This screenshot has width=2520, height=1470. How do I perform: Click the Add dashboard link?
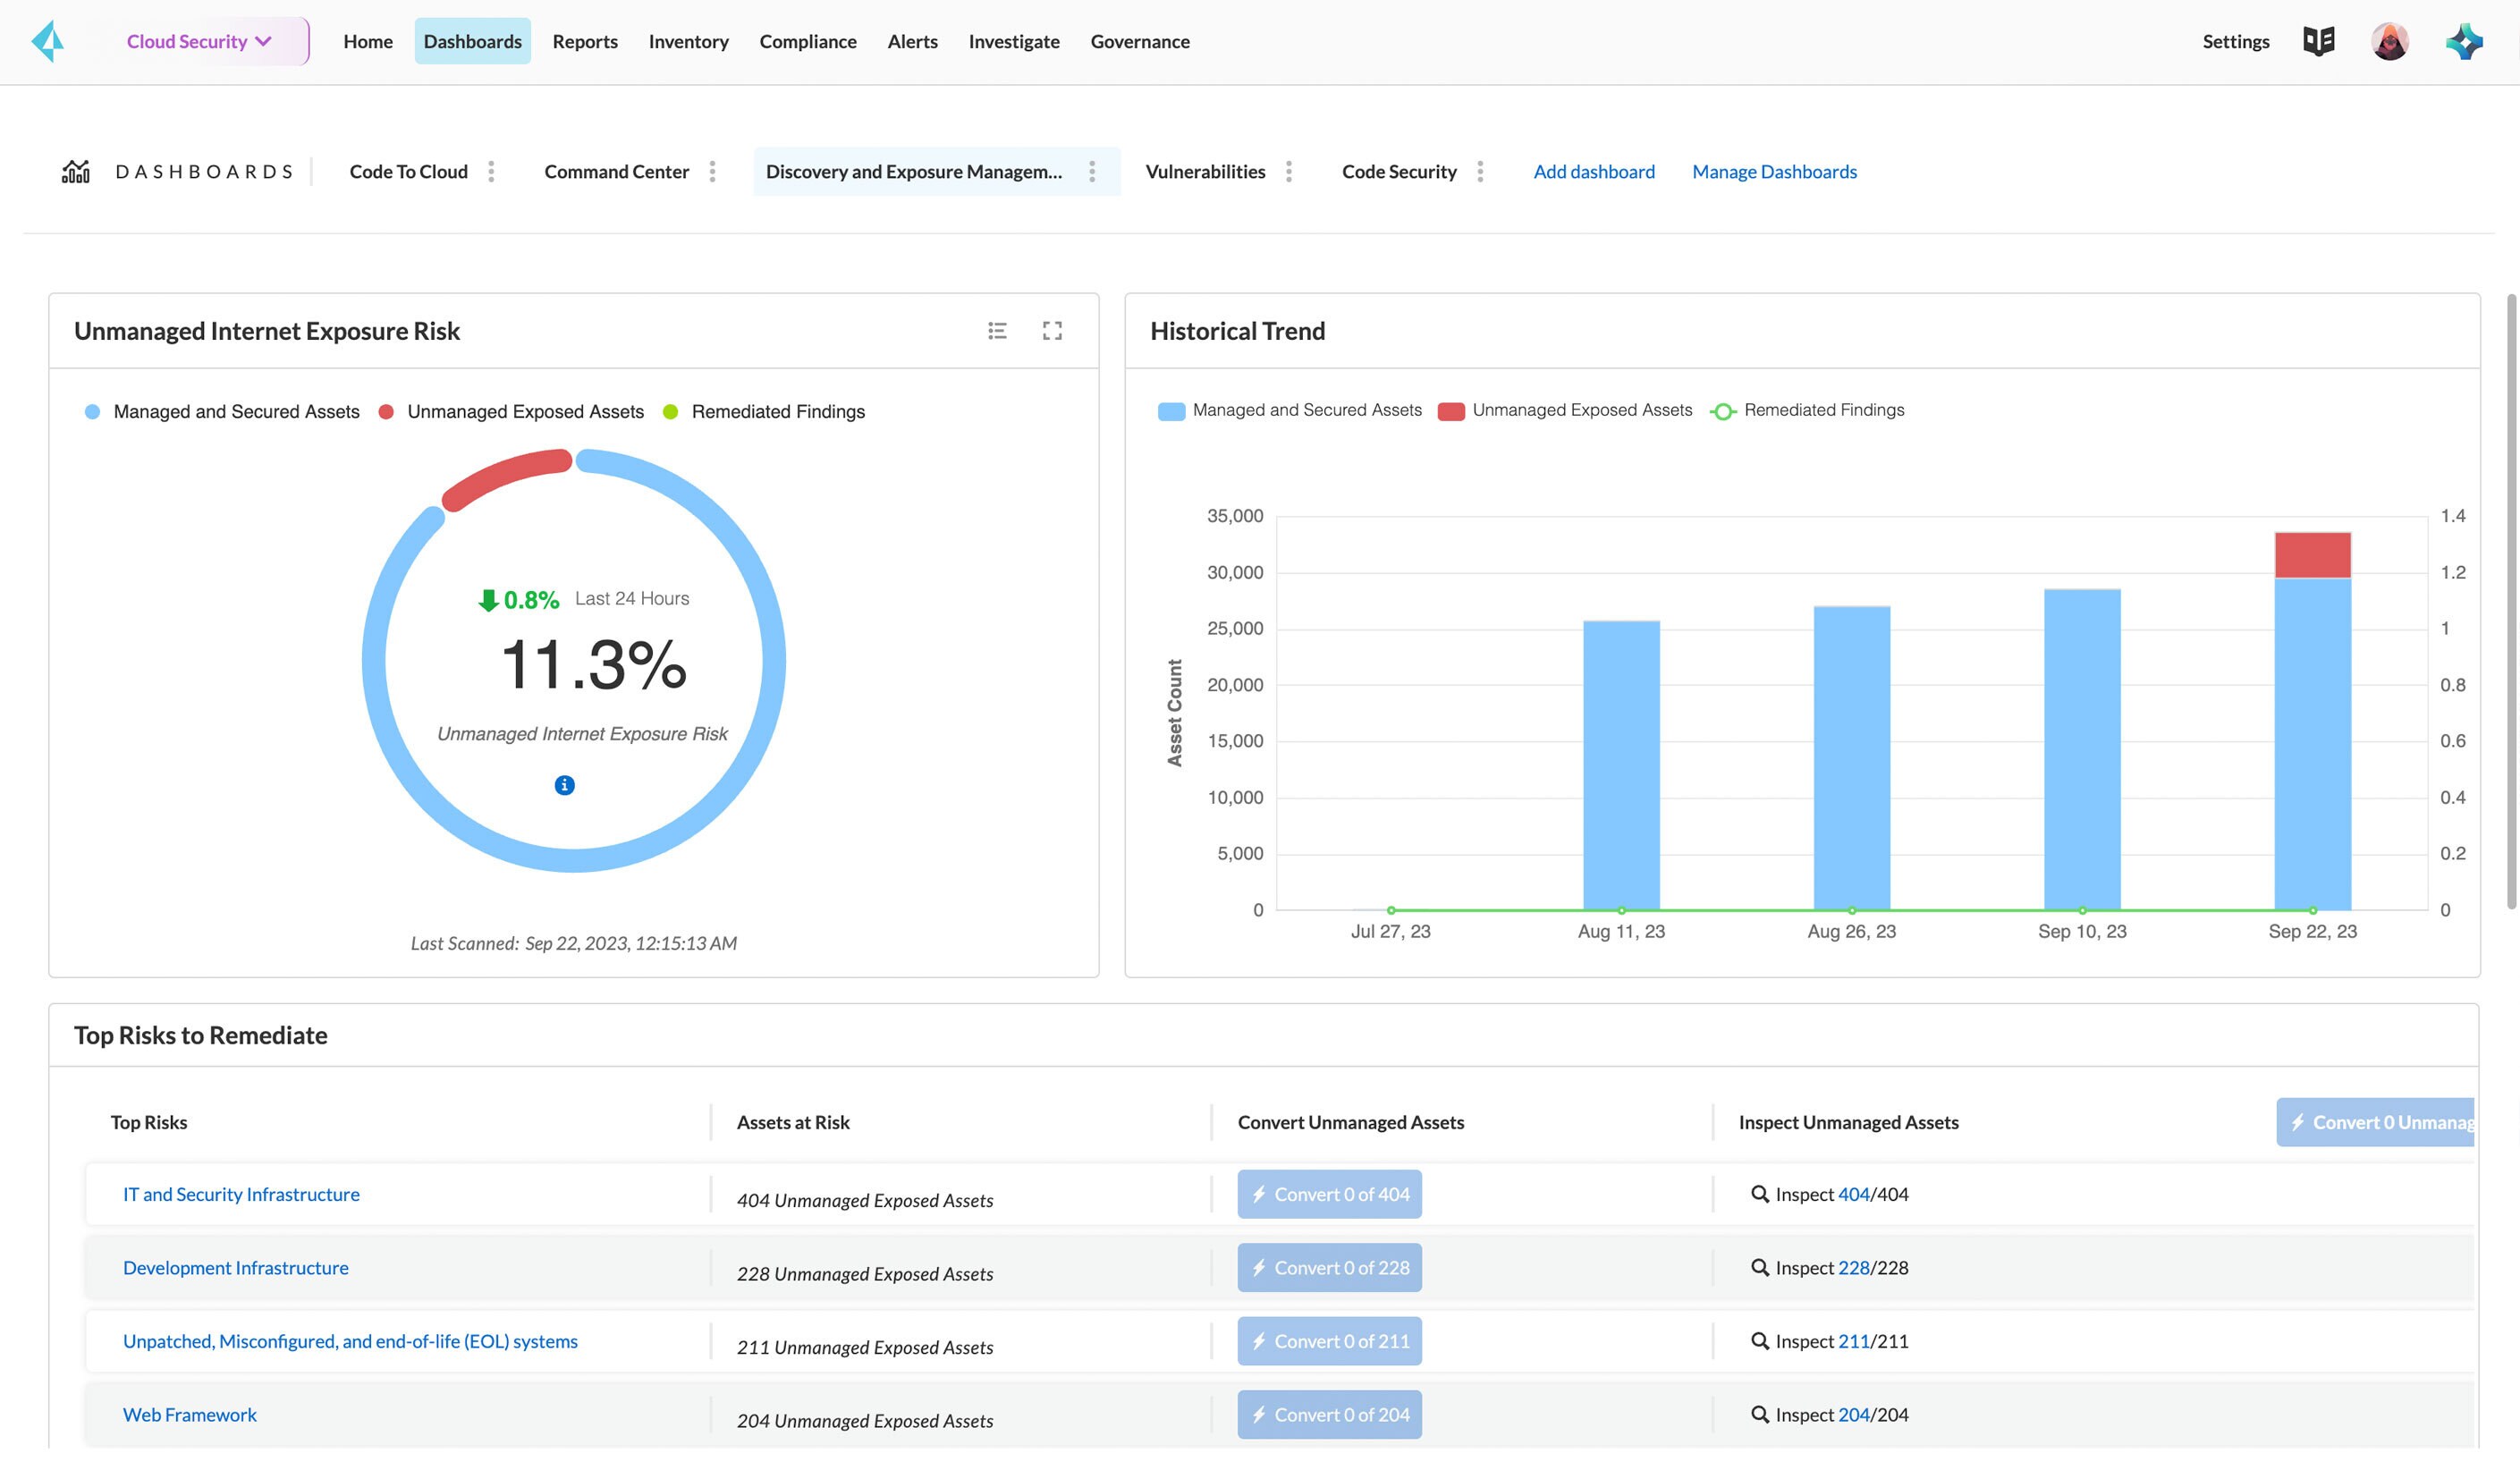(x=1594, y=172)
